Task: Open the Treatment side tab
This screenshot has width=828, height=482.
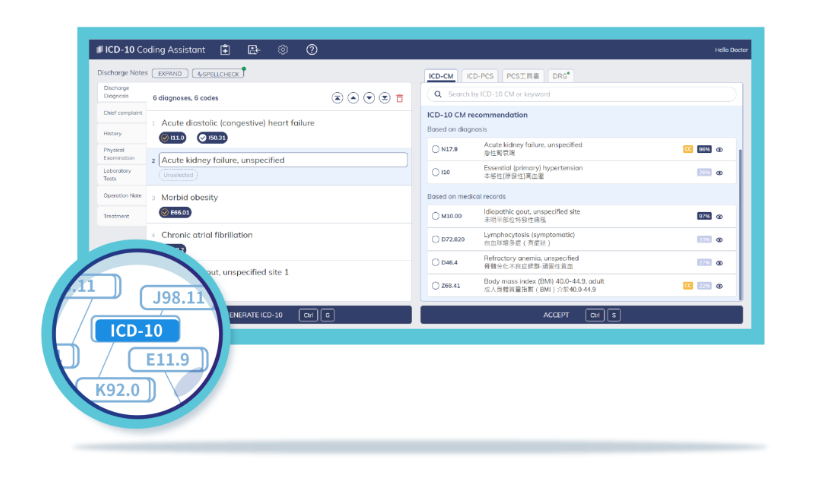Action: pyautogui.click(x=122, y=216)
